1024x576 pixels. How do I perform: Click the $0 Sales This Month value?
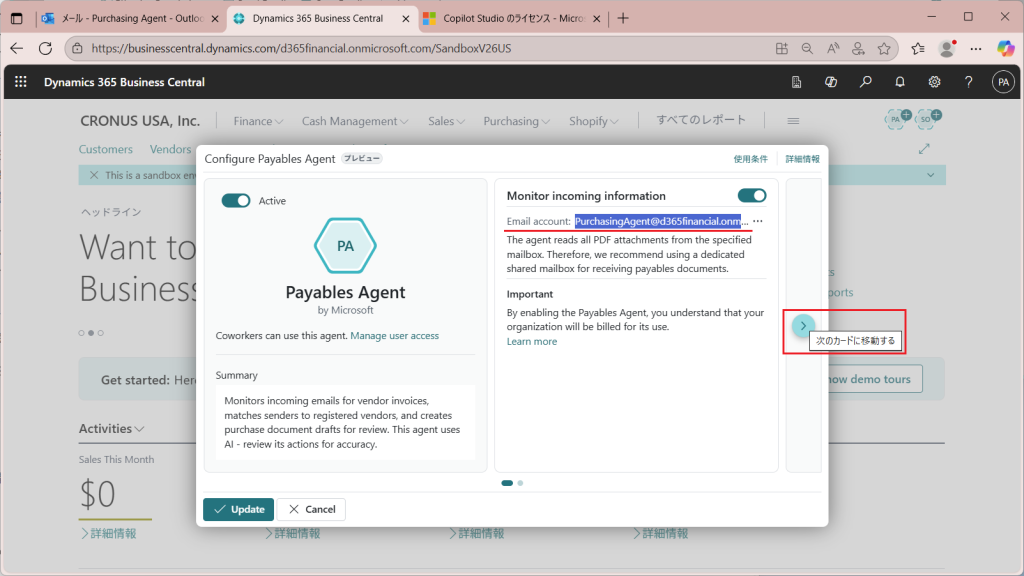point(97,494)
